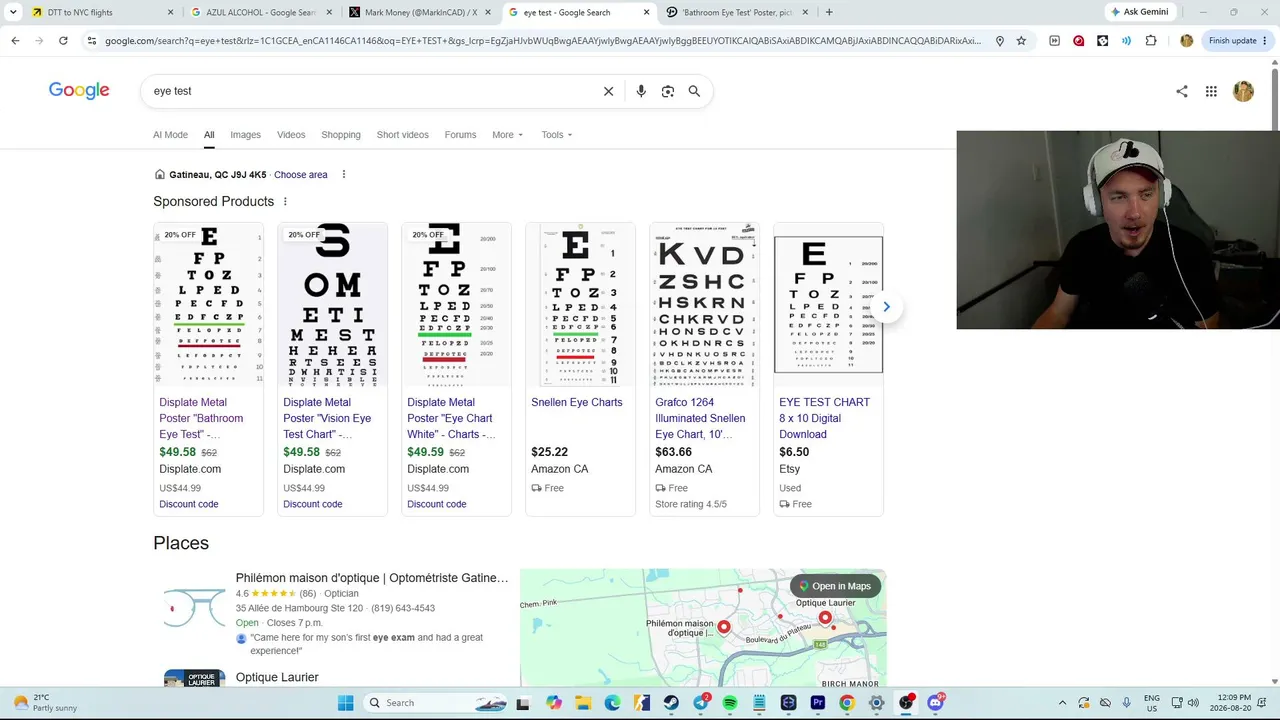The height and width of the screenshot is (720, 1280).
Task: Click the browser address bar URL
Action: [543, 41]
